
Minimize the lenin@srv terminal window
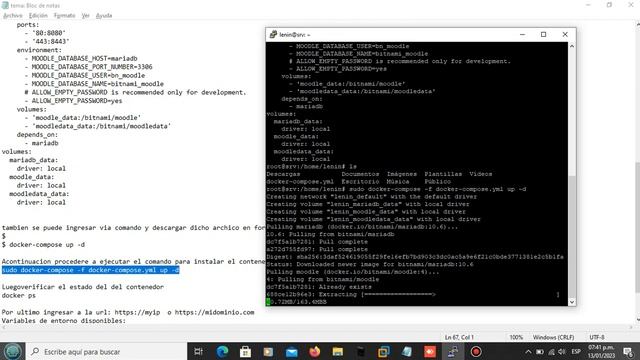pos(522,35)
